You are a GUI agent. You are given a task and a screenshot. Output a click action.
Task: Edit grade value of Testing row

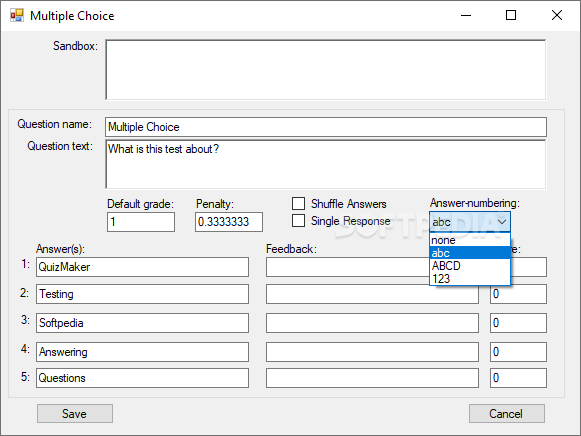click(518, 294)
